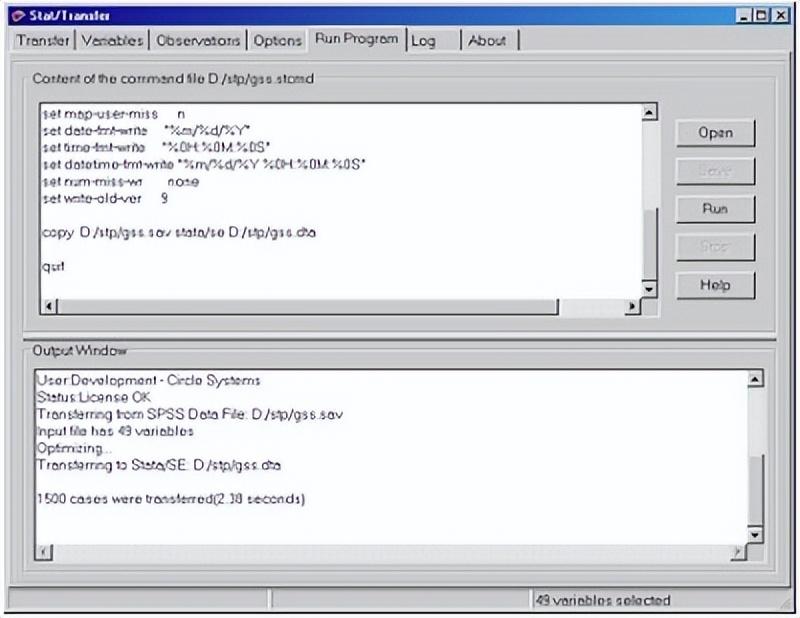Screen dimensions: 800x618
Task: Go to the Options tab
Action: click(278, 40)
